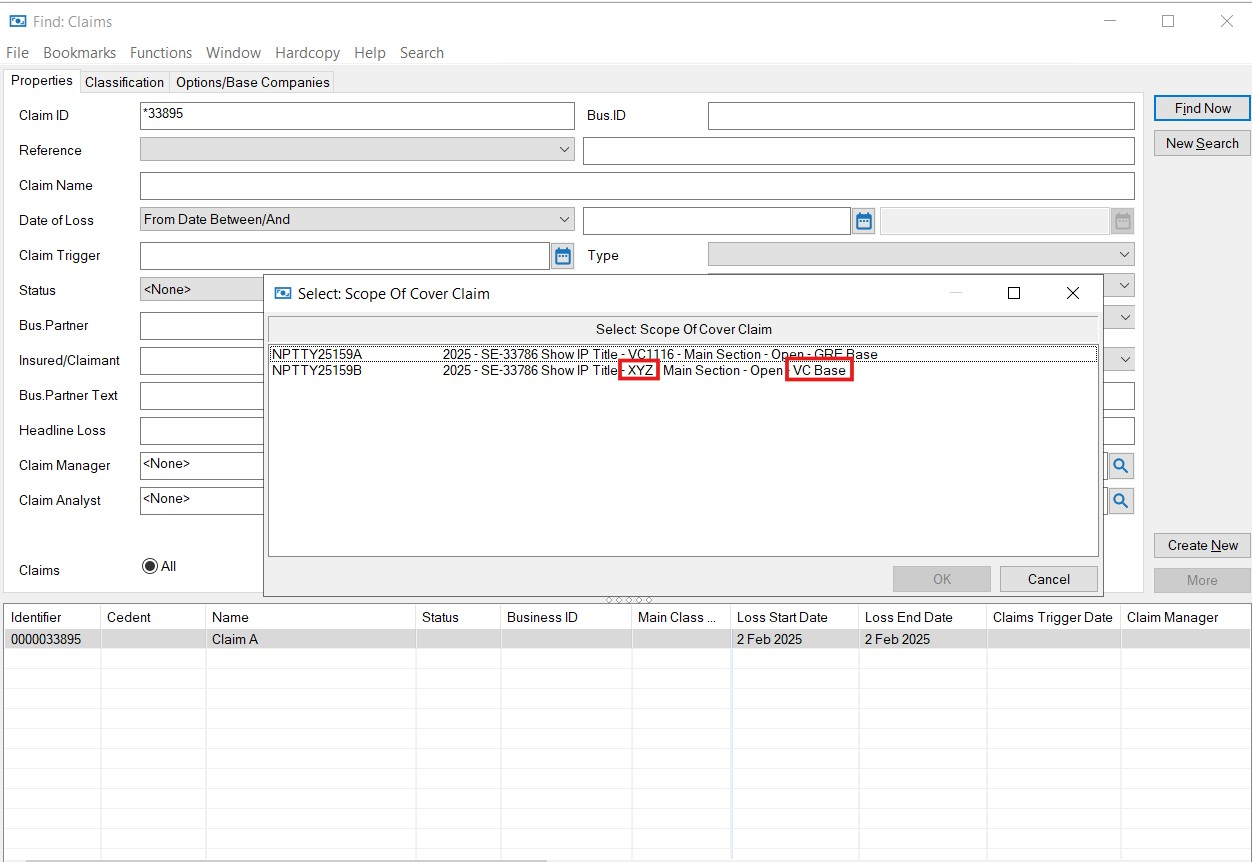Image resolution: width=1252 pixels, height=862 pixels.
Task: Switch to the Classification tab
Action: pos(124,82)
